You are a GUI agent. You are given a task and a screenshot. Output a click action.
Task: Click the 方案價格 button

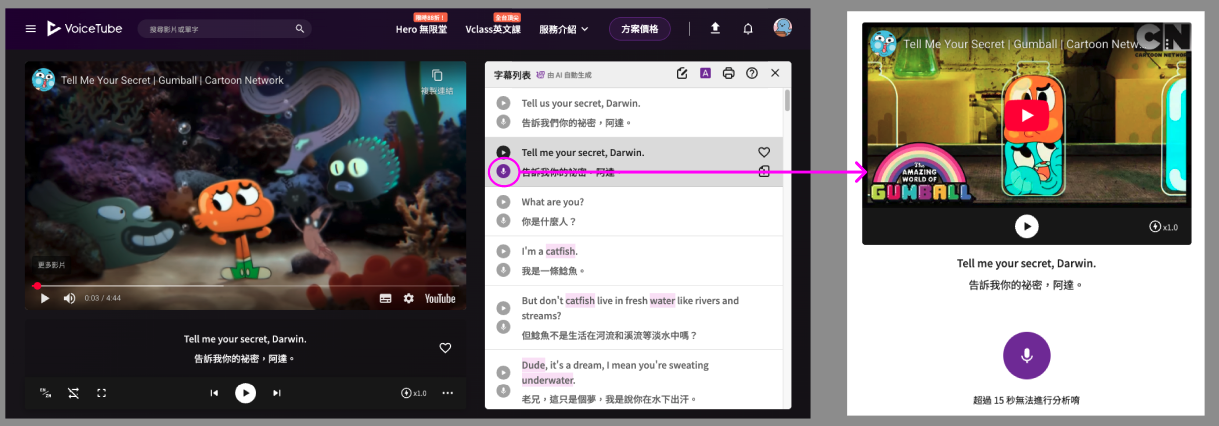pyautogui.click(x=639, y=29)
